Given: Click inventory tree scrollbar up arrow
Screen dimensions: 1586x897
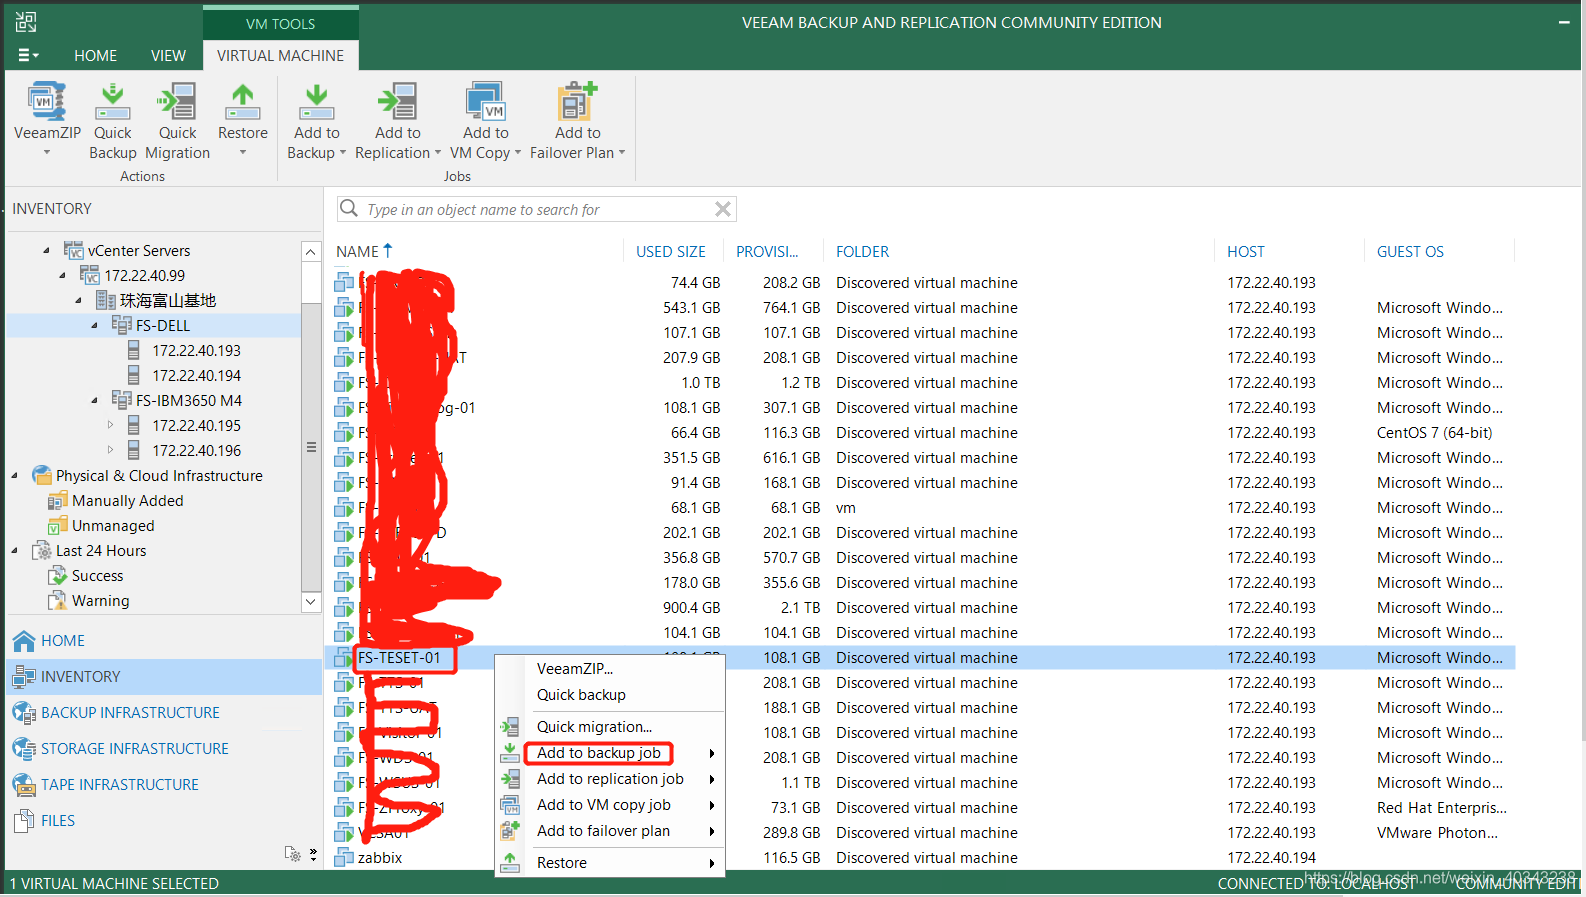Looking at the screenshot, I should click(311, 251).
